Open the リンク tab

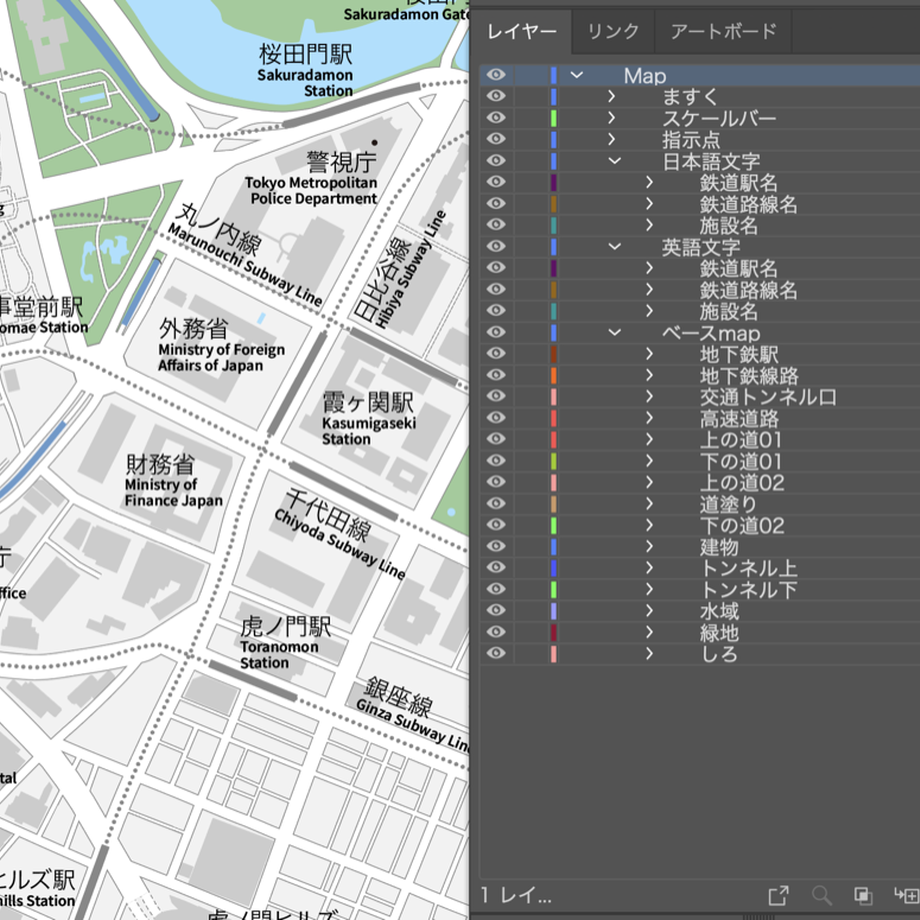point(613,31)
